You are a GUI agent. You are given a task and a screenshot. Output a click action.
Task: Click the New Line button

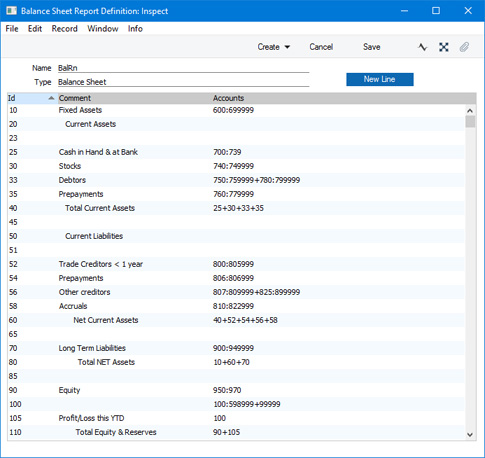click(x=380, y=79)
